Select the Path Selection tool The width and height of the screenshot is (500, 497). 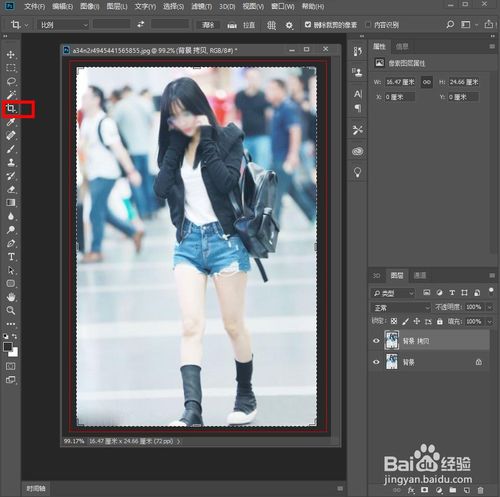(11, 270)
